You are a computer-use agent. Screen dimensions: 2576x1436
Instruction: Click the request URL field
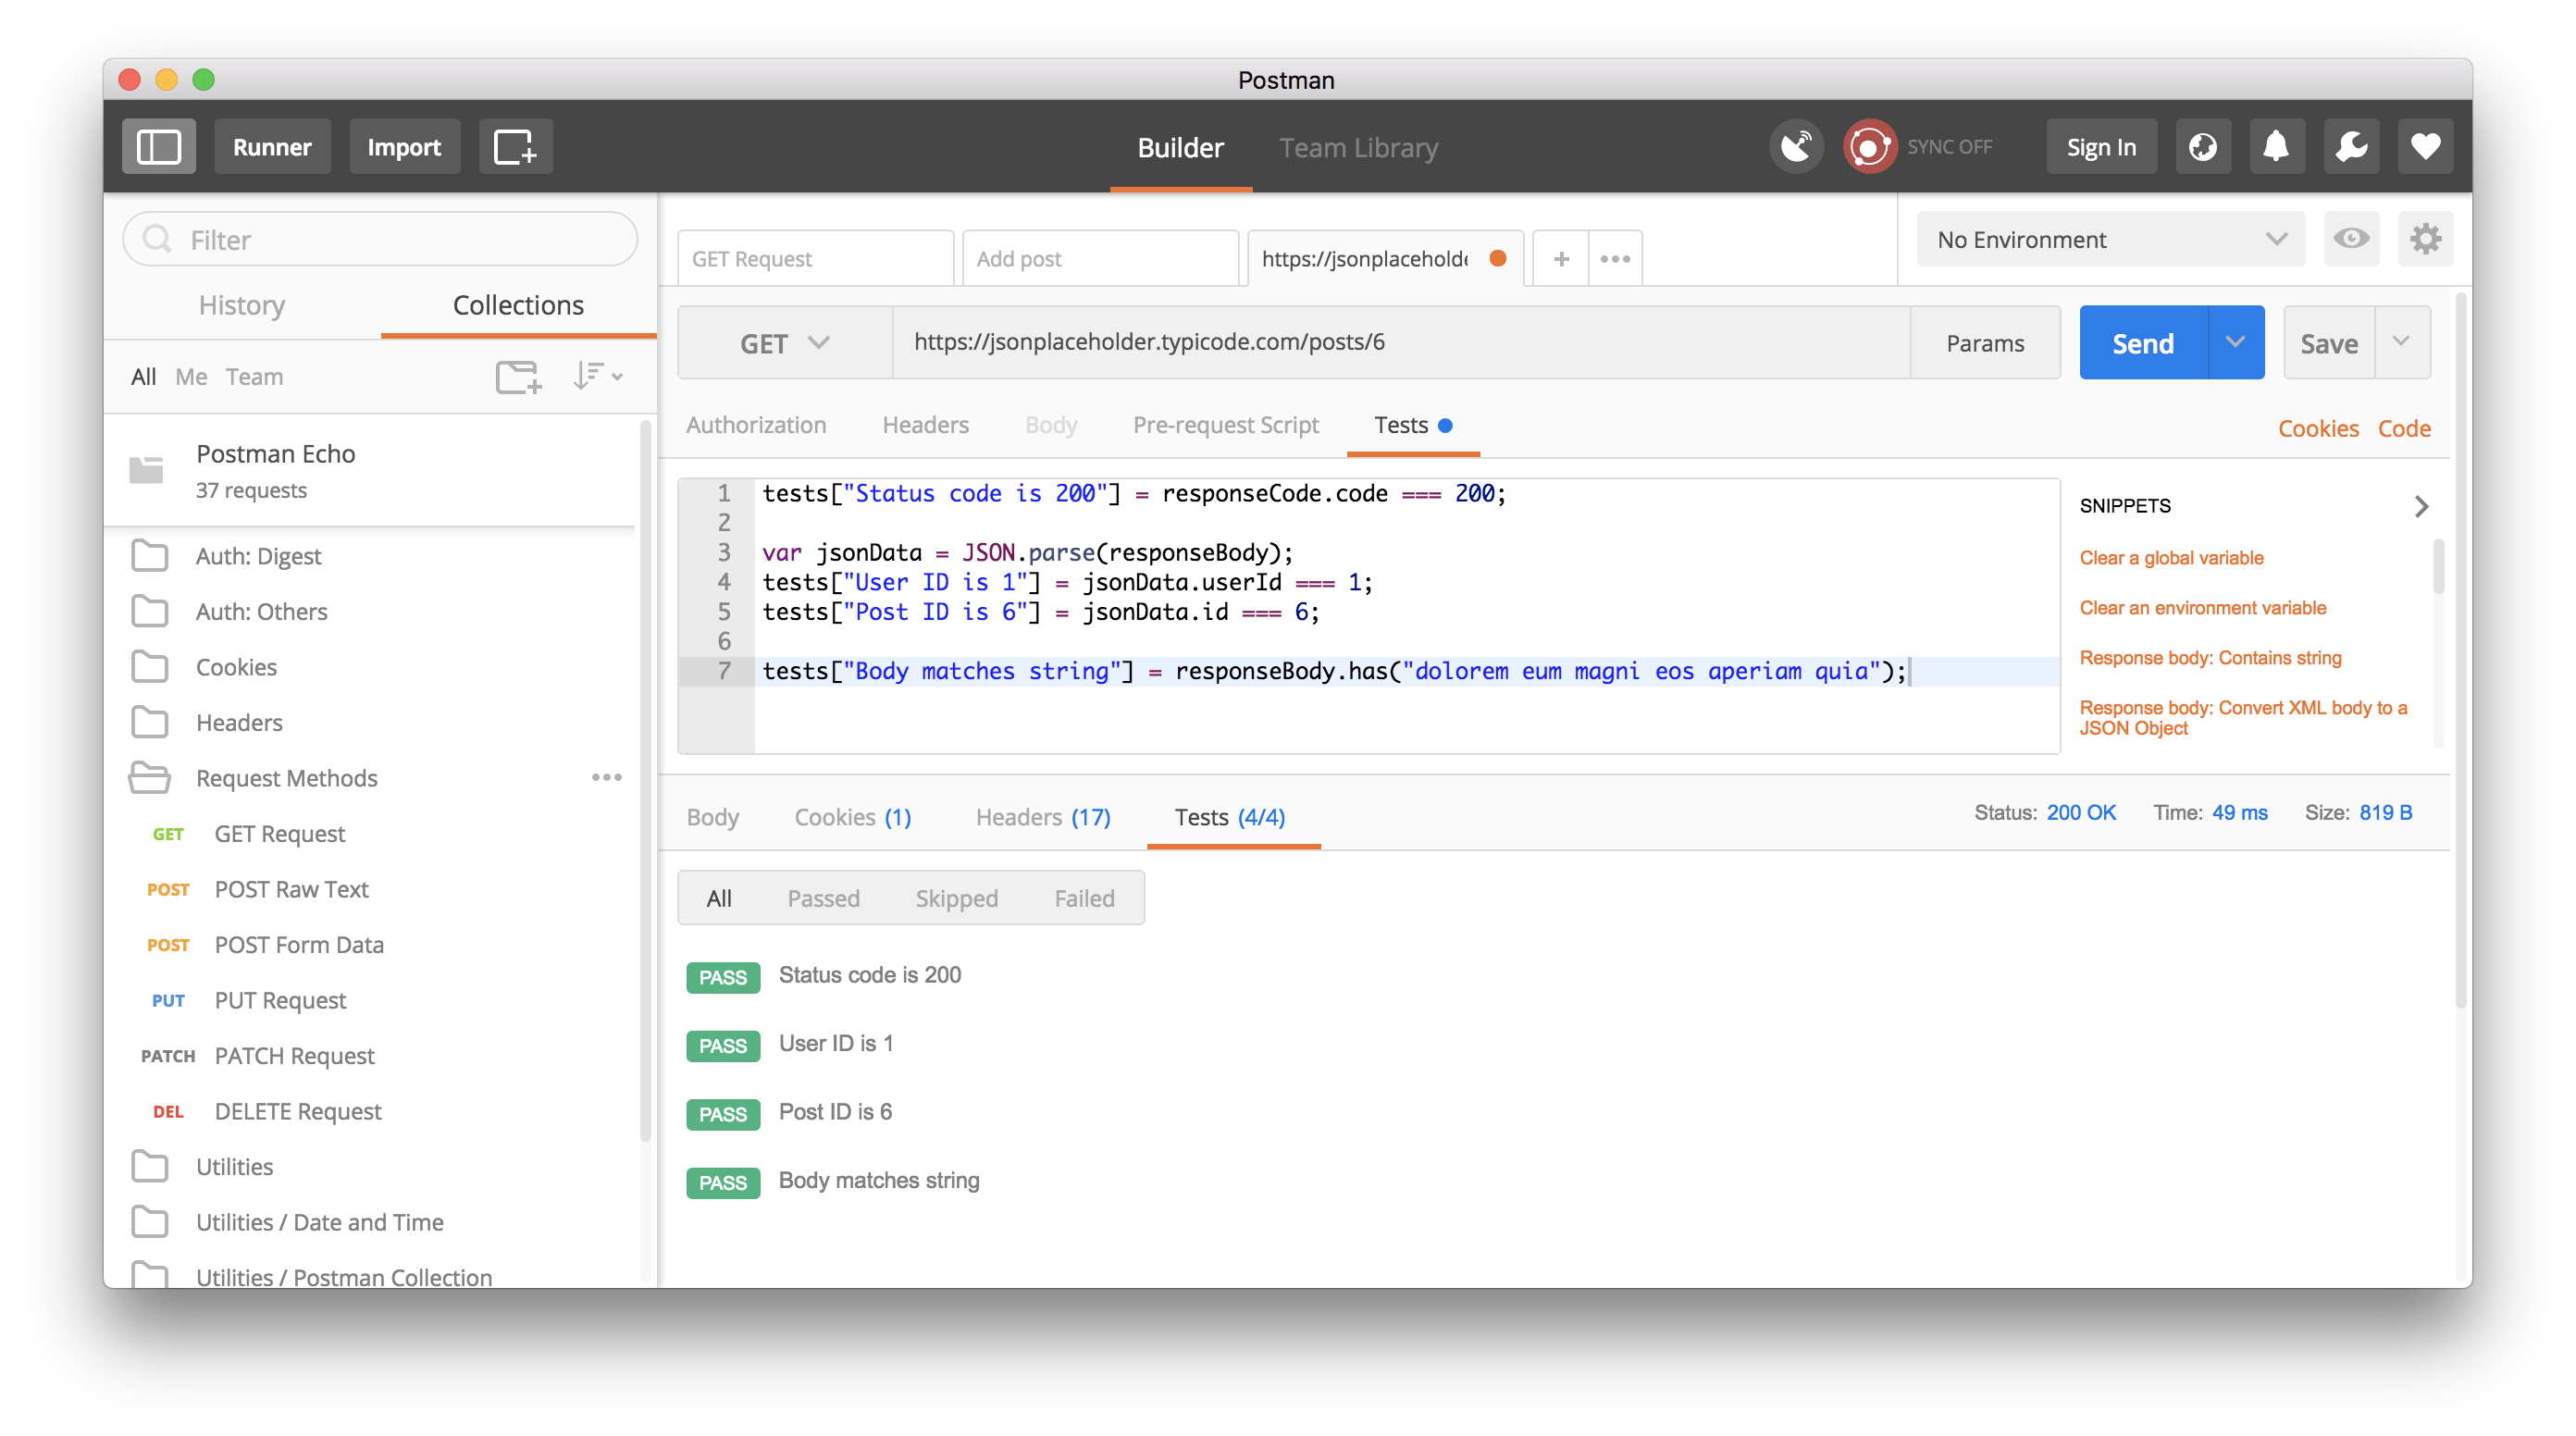click(x=1400, y=343)
